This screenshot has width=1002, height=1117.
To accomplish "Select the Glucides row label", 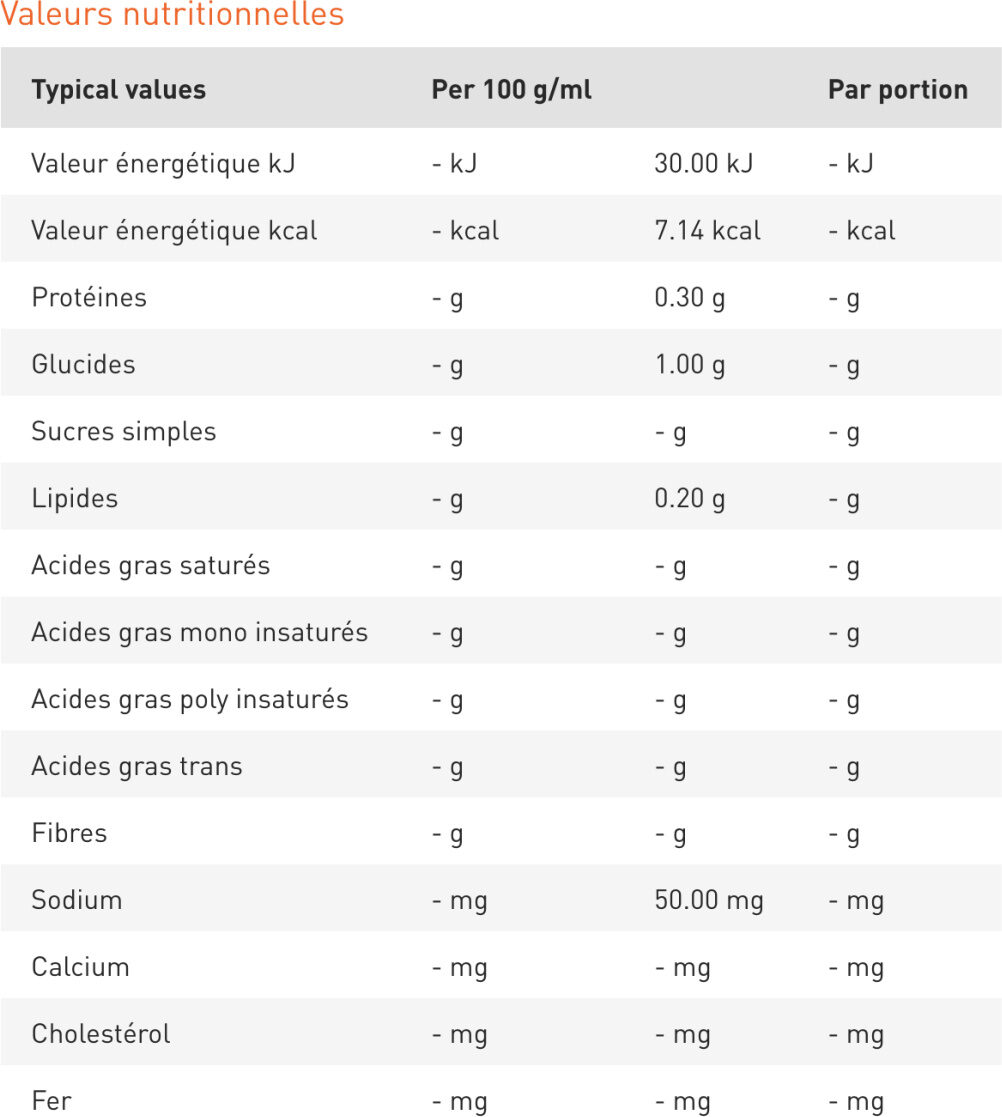I will [x=83, y=365].
